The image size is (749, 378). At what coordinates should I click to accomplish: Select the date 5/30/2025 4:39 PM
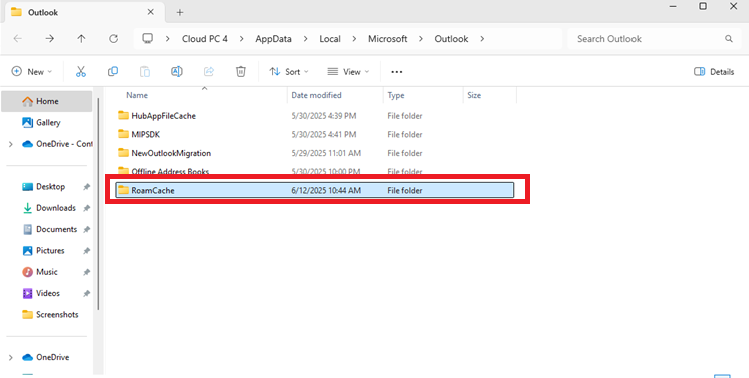point(323,116)
